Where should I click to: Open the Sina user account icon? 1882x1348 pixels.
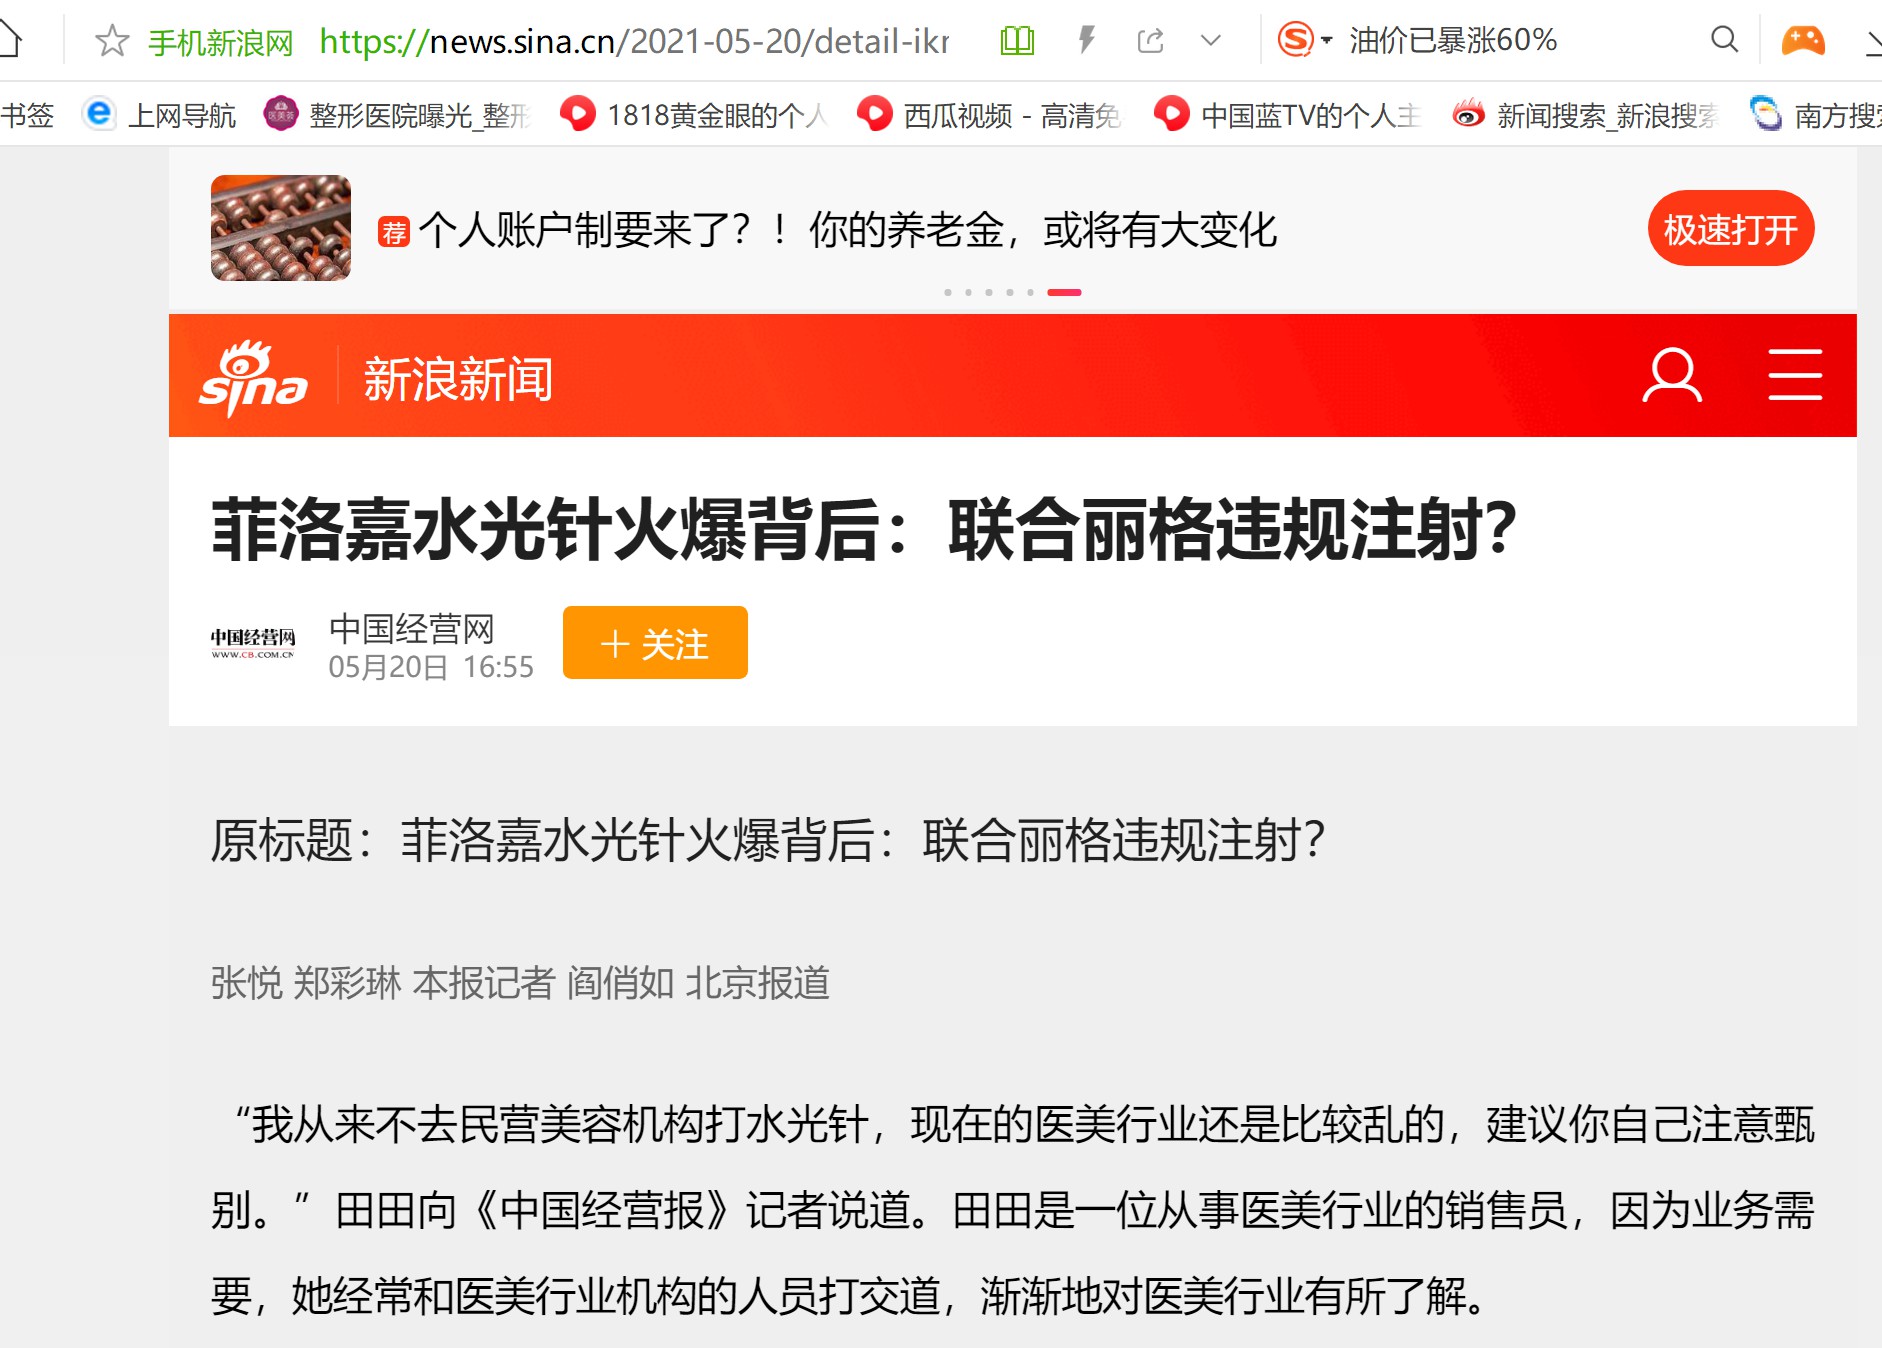point(1672,375)
